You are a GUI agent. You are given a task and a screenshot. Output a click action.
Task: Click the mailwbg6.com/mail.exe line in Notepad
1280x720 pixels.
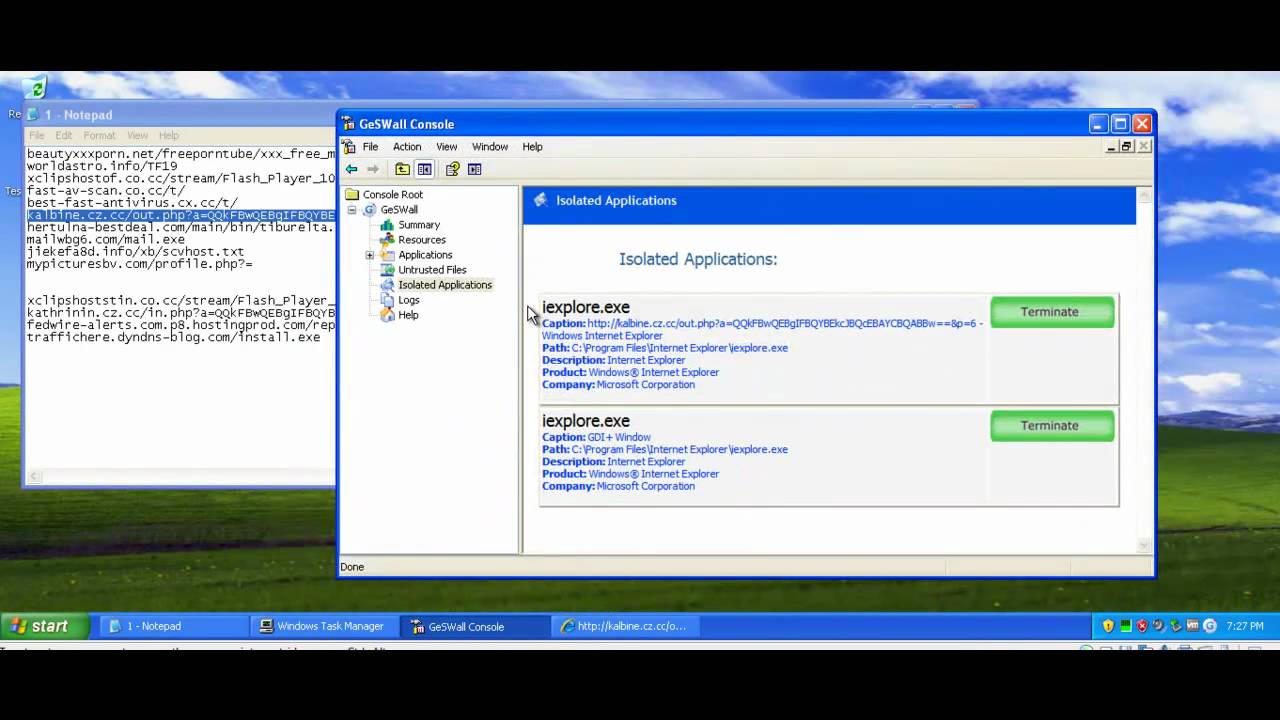coord(106,240)
